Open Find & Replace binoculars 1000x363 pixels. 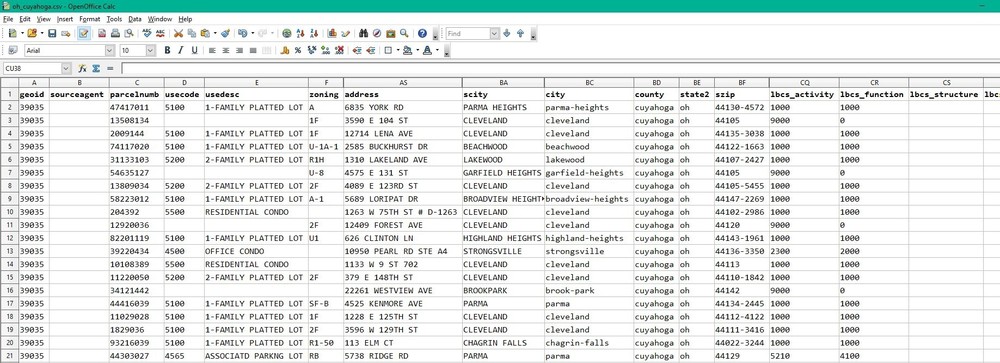coord(364,33)
